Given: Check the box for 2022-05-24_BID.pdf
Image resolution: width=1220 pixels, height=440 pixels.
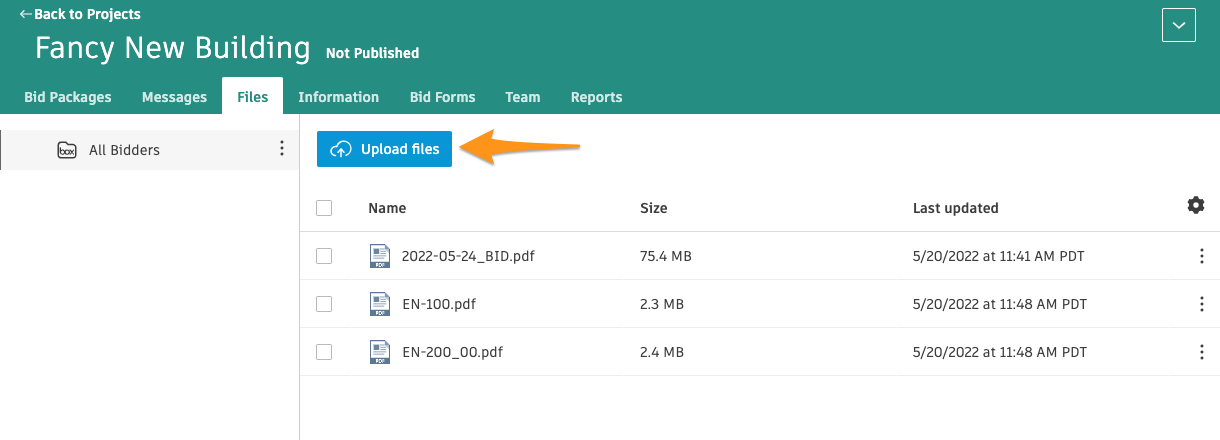Looking at the screenshot, I should click(324, 256).
